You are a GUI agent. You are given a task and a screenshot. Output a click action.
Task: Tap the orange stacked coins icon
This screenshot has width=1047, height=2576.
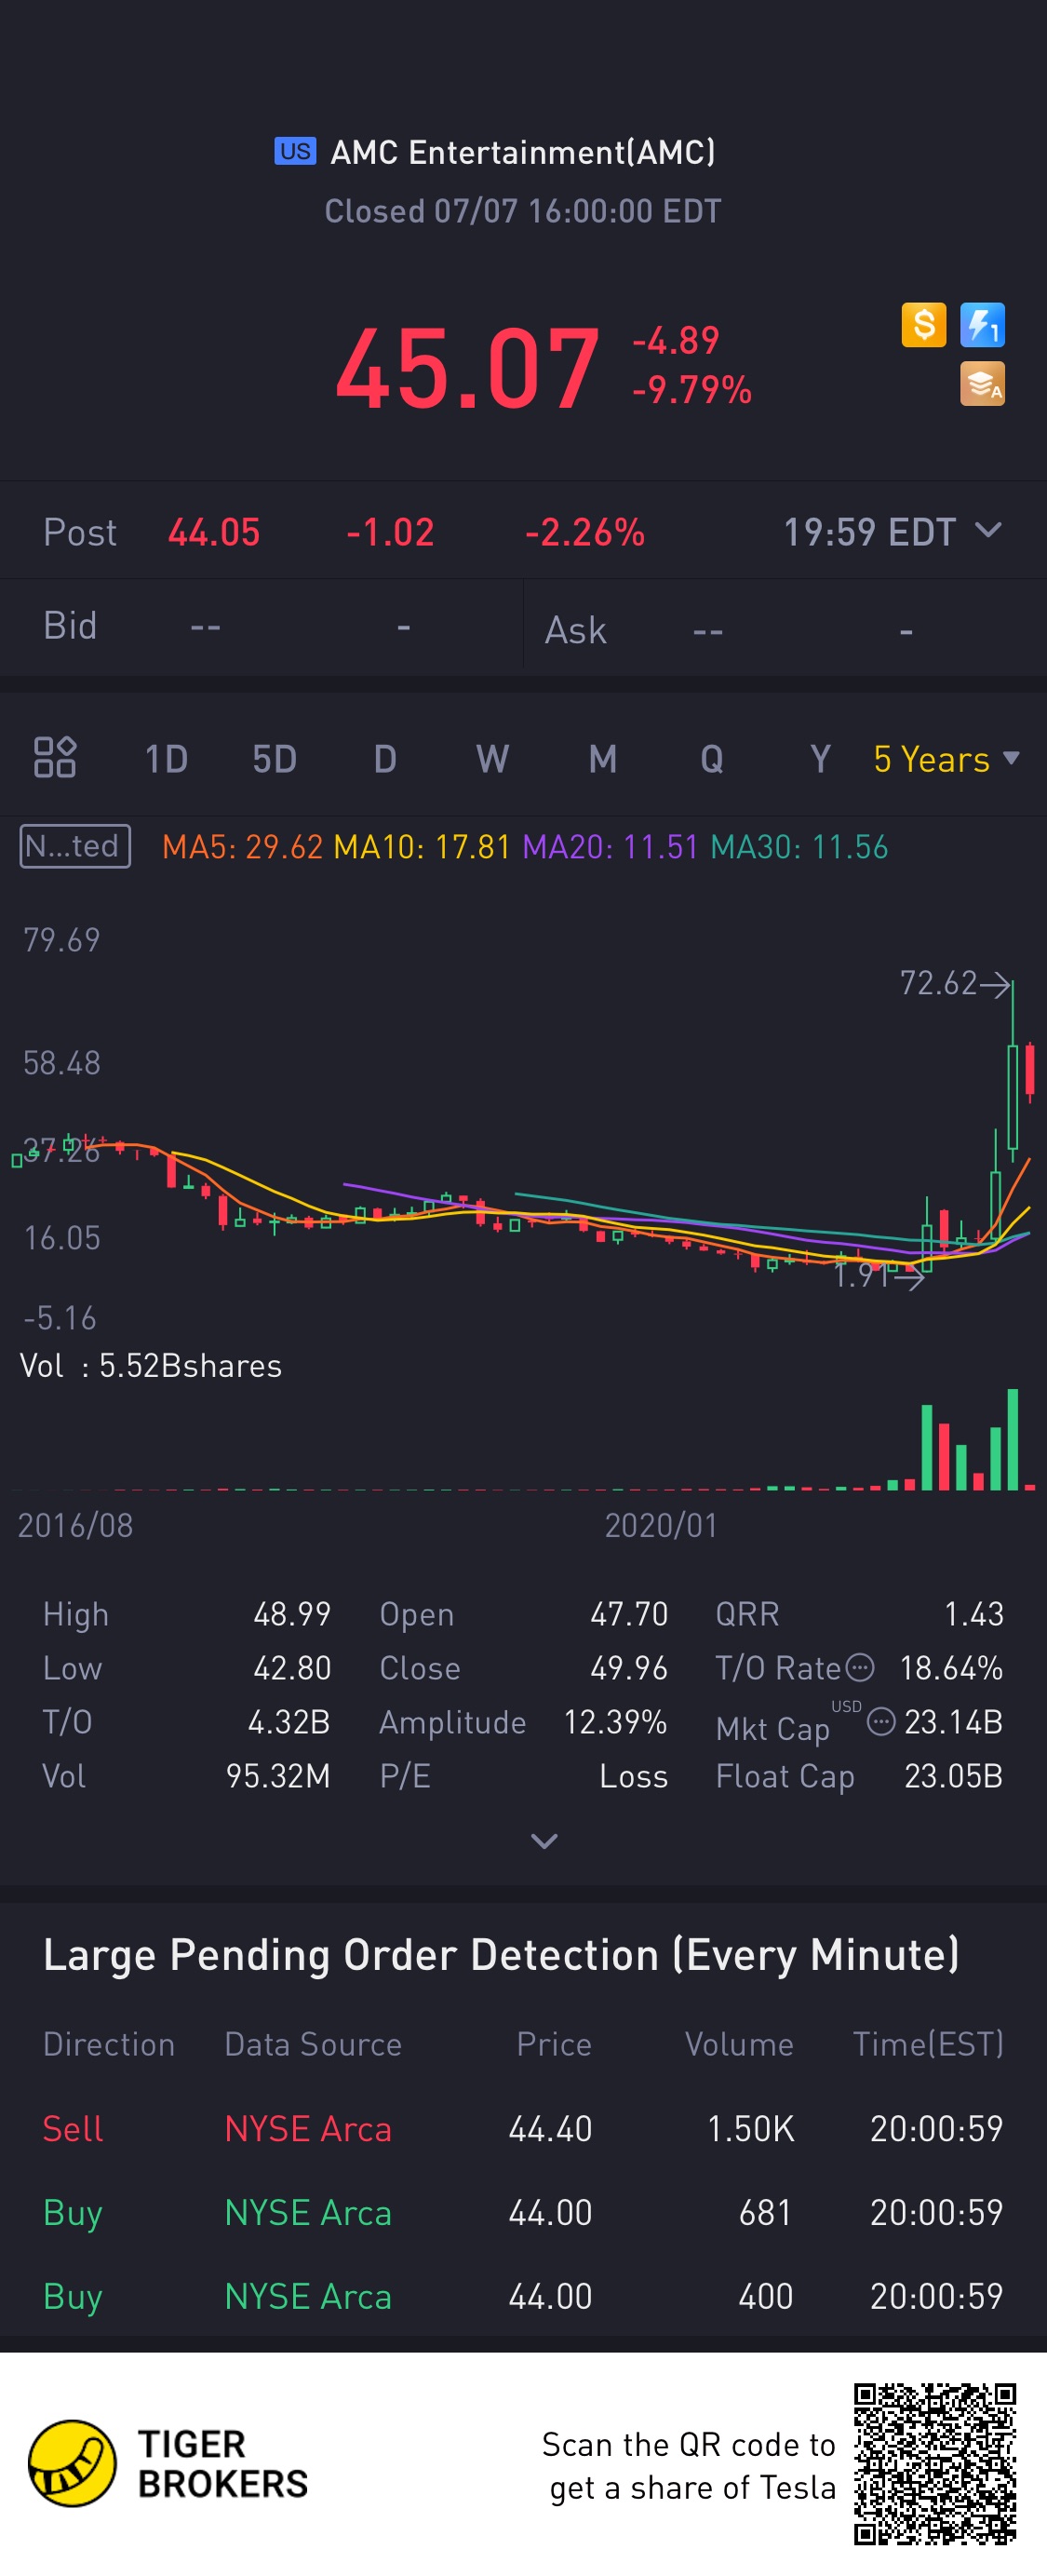(x=982, y=384)
